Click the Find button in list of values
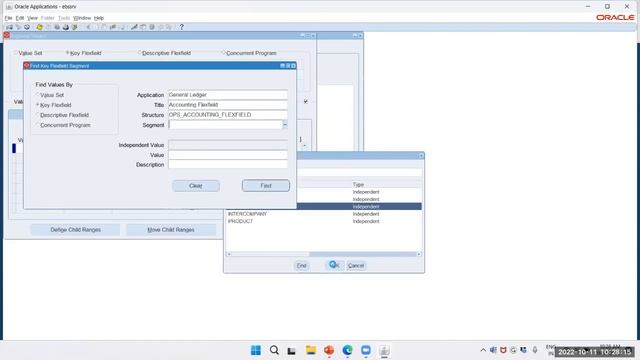640x360 pixels. (x=301, y=266)
